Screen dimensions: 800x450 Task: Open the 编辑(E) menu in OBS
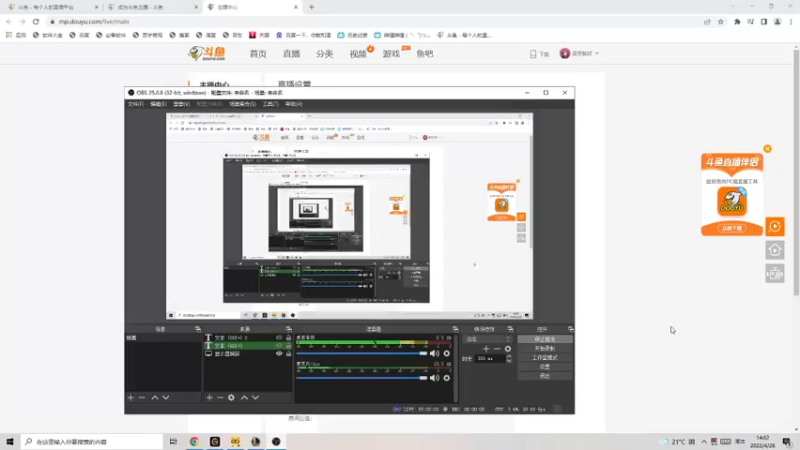pyautogui.click(x=158, y=104)
